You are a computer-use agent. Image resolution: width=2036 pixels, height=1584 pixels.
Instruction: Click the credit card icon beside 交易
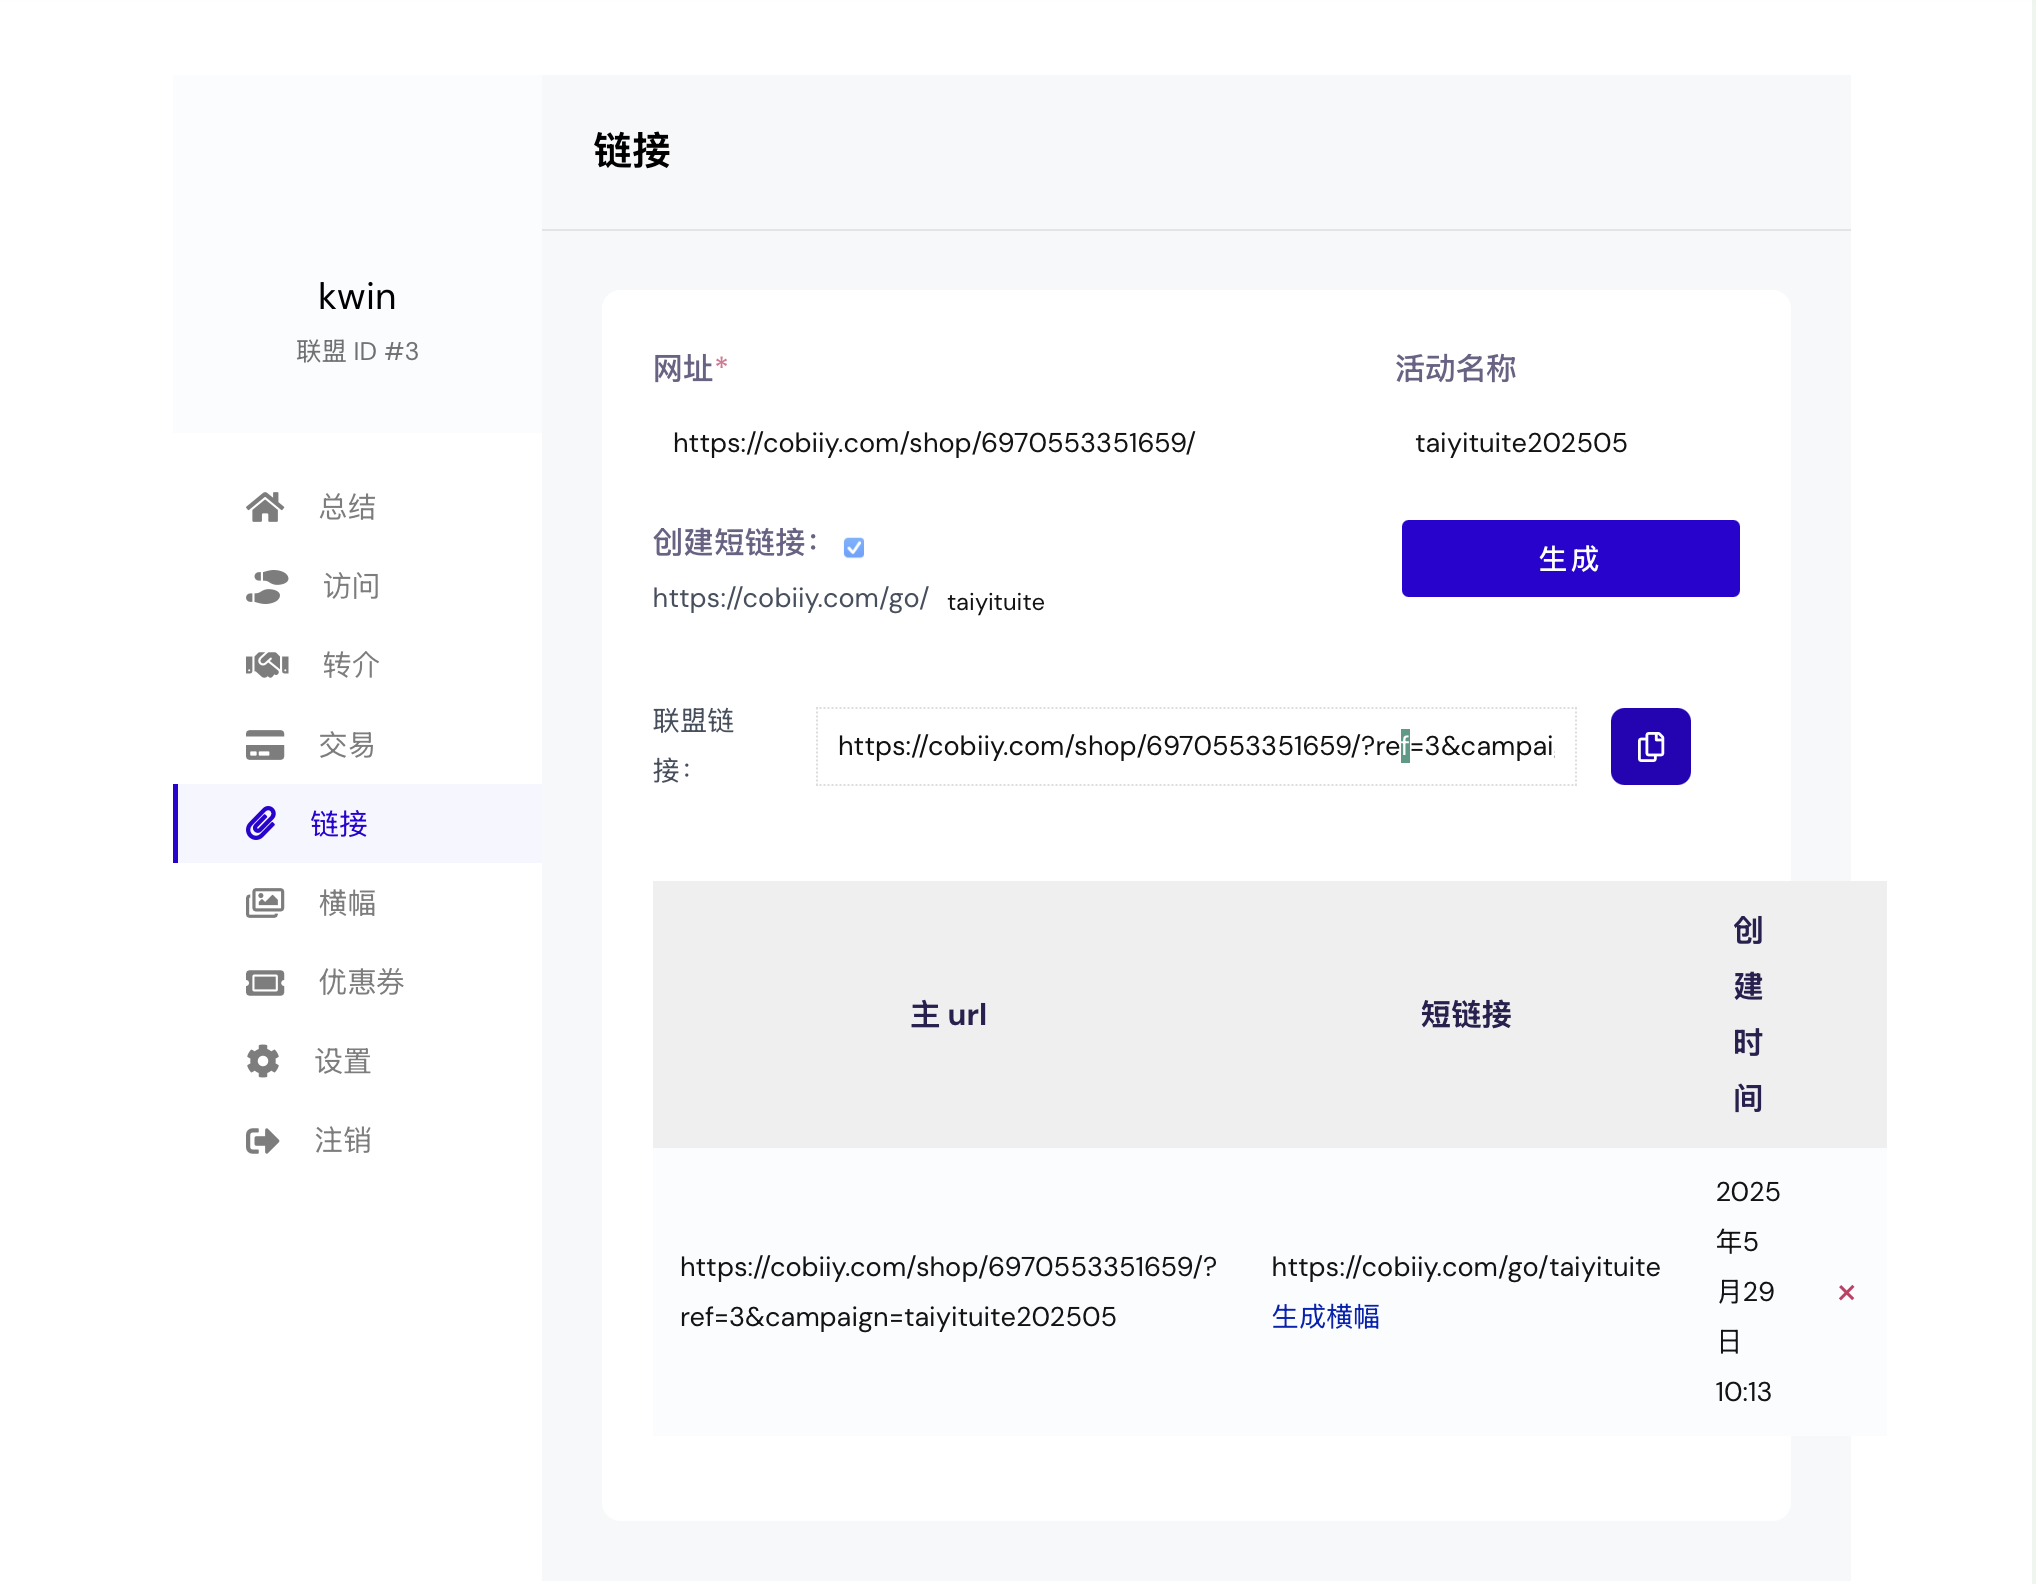click(x=265, y=745)
